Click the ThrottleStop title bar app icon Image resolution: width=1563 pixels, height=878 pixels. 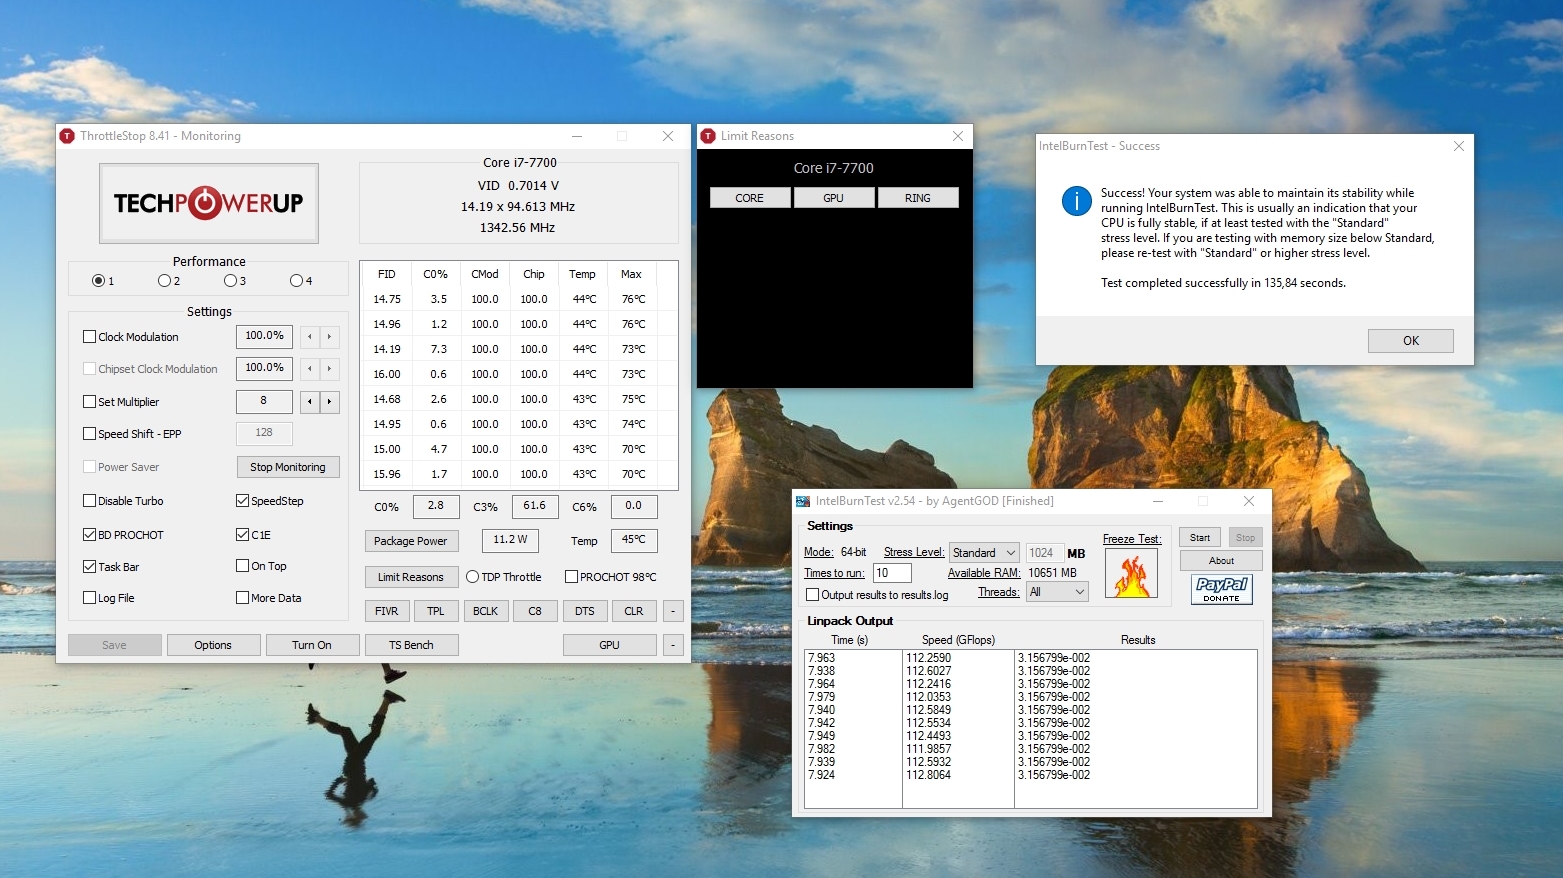[67, 136]
